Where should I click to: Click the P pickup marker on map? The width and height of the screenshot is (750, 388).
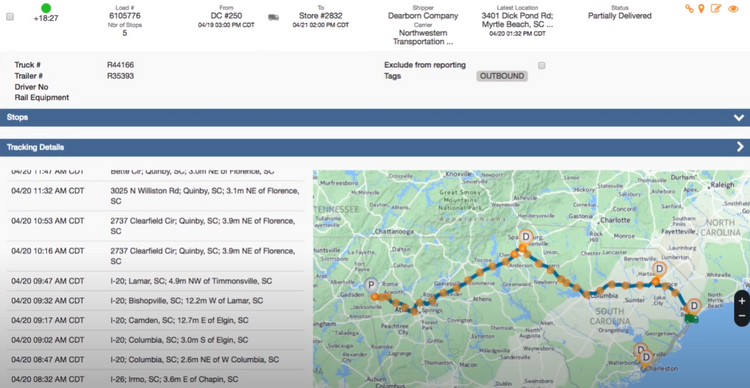371,286
